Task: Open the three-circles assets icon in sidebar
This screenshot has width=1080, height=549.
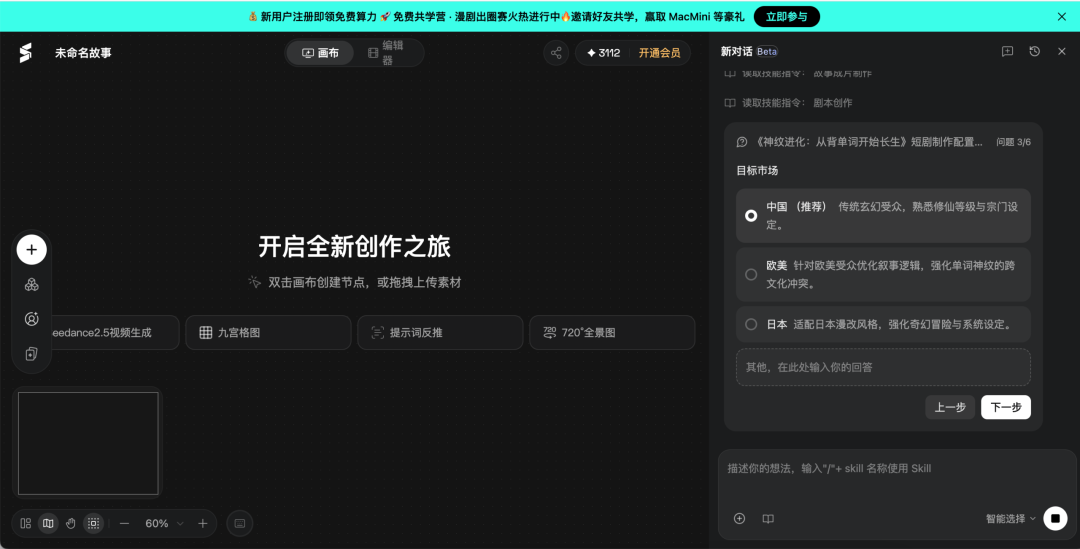Action: pyautogui.click(x=32, y=284)
